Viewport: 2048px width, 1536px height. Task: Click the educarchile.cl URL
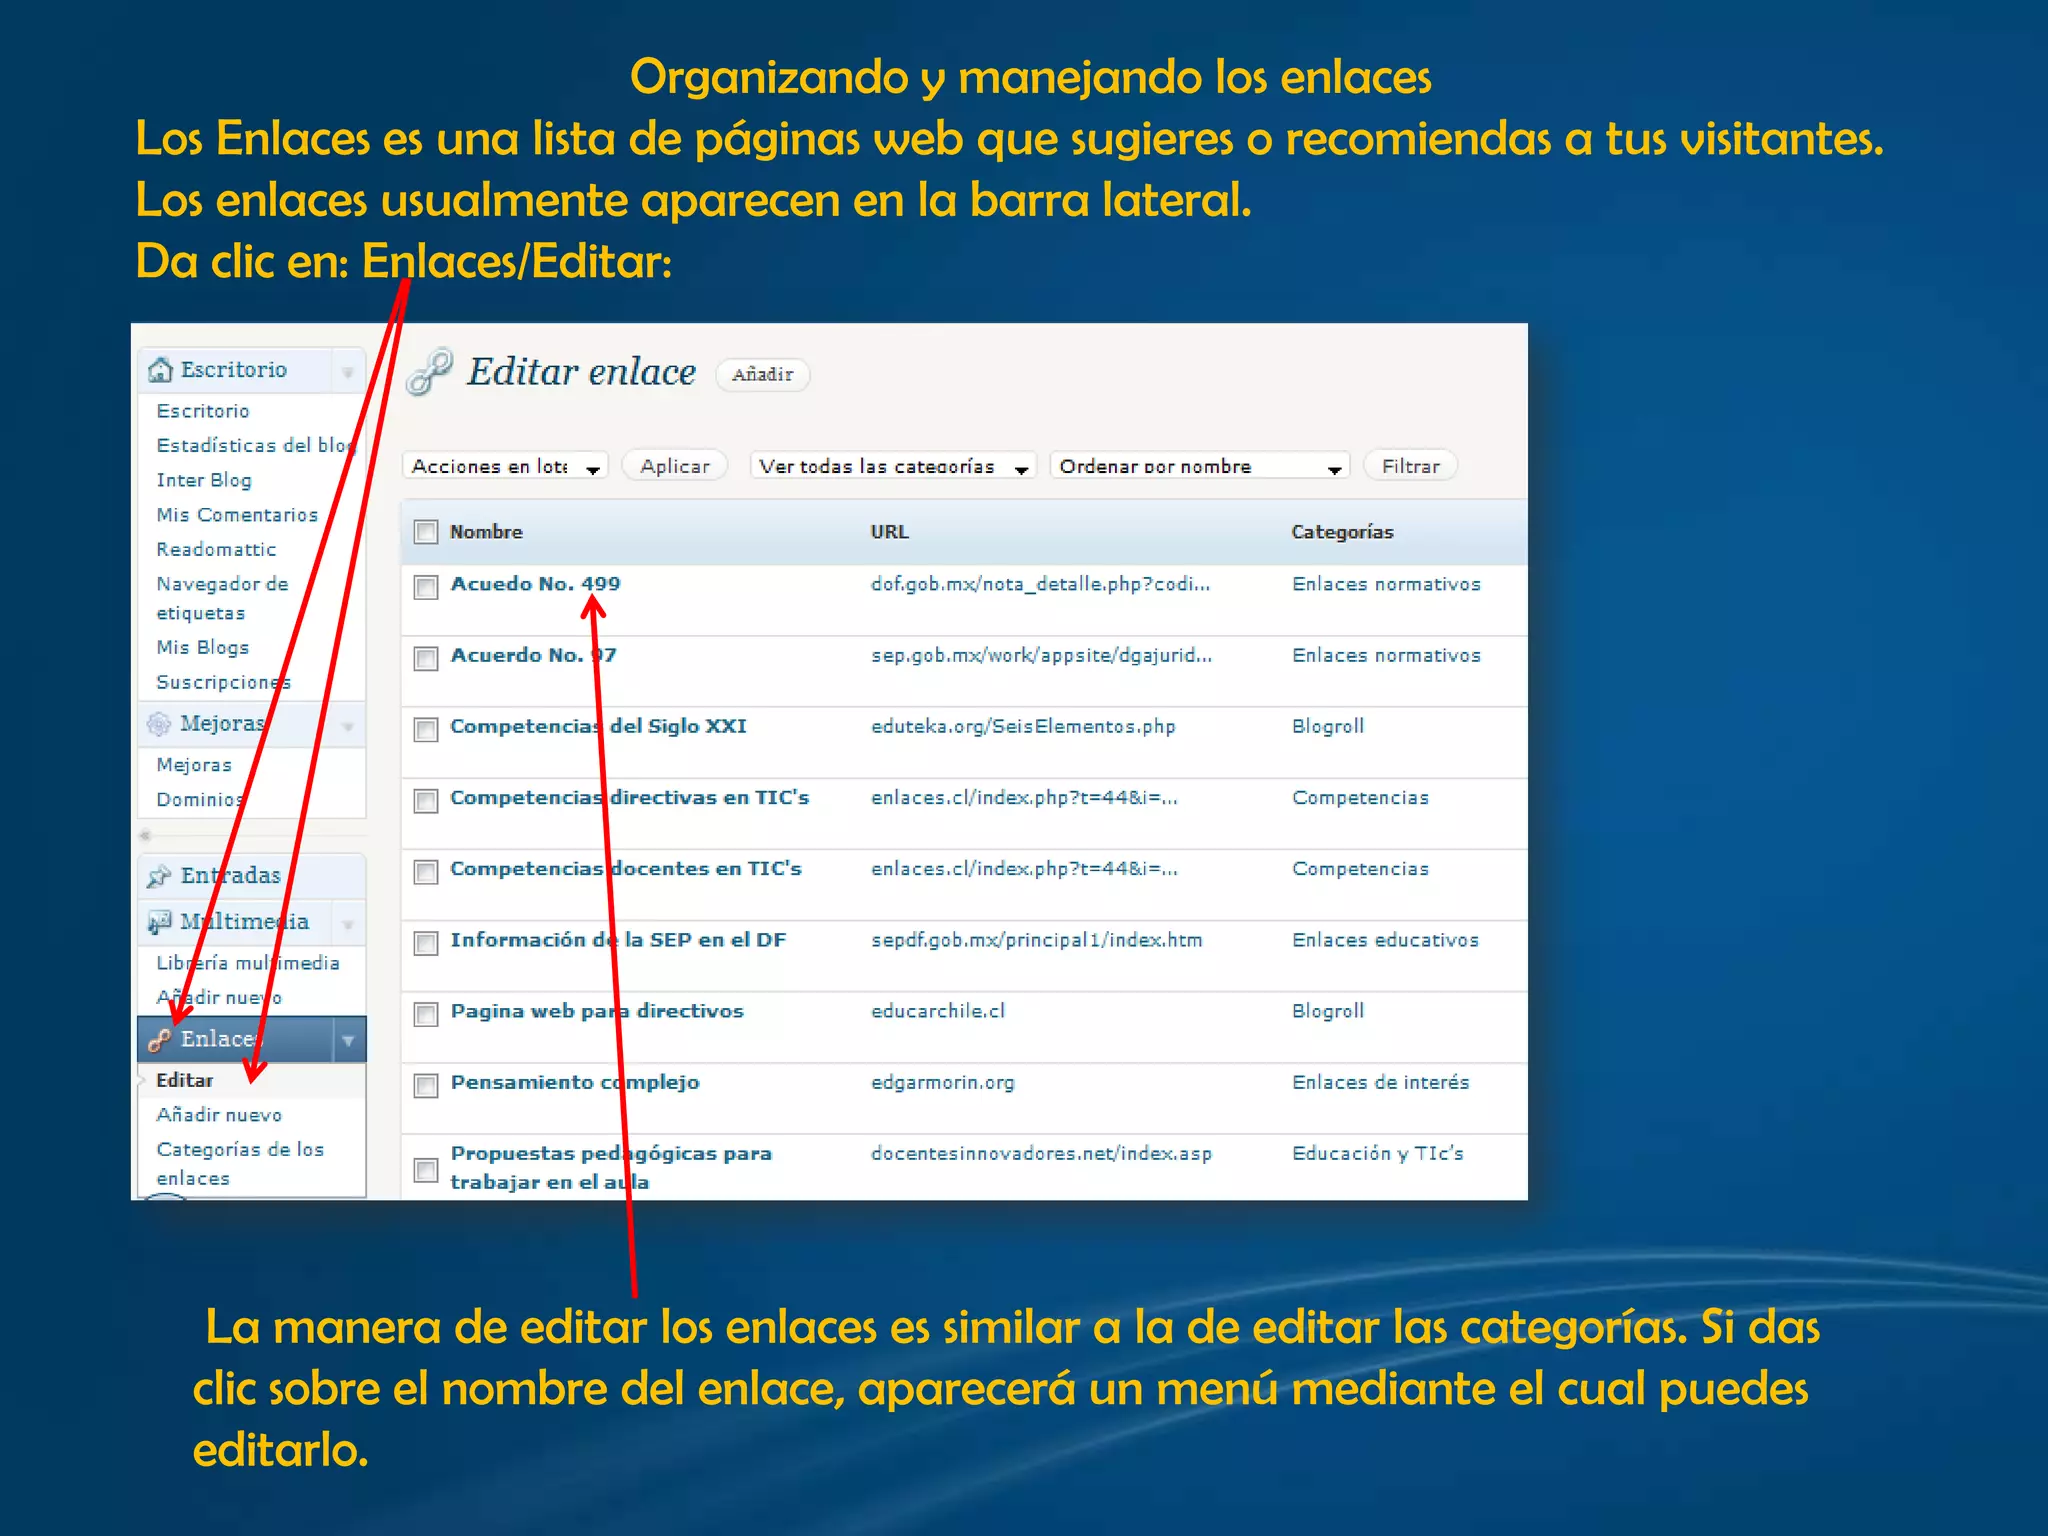(938, 1011)
